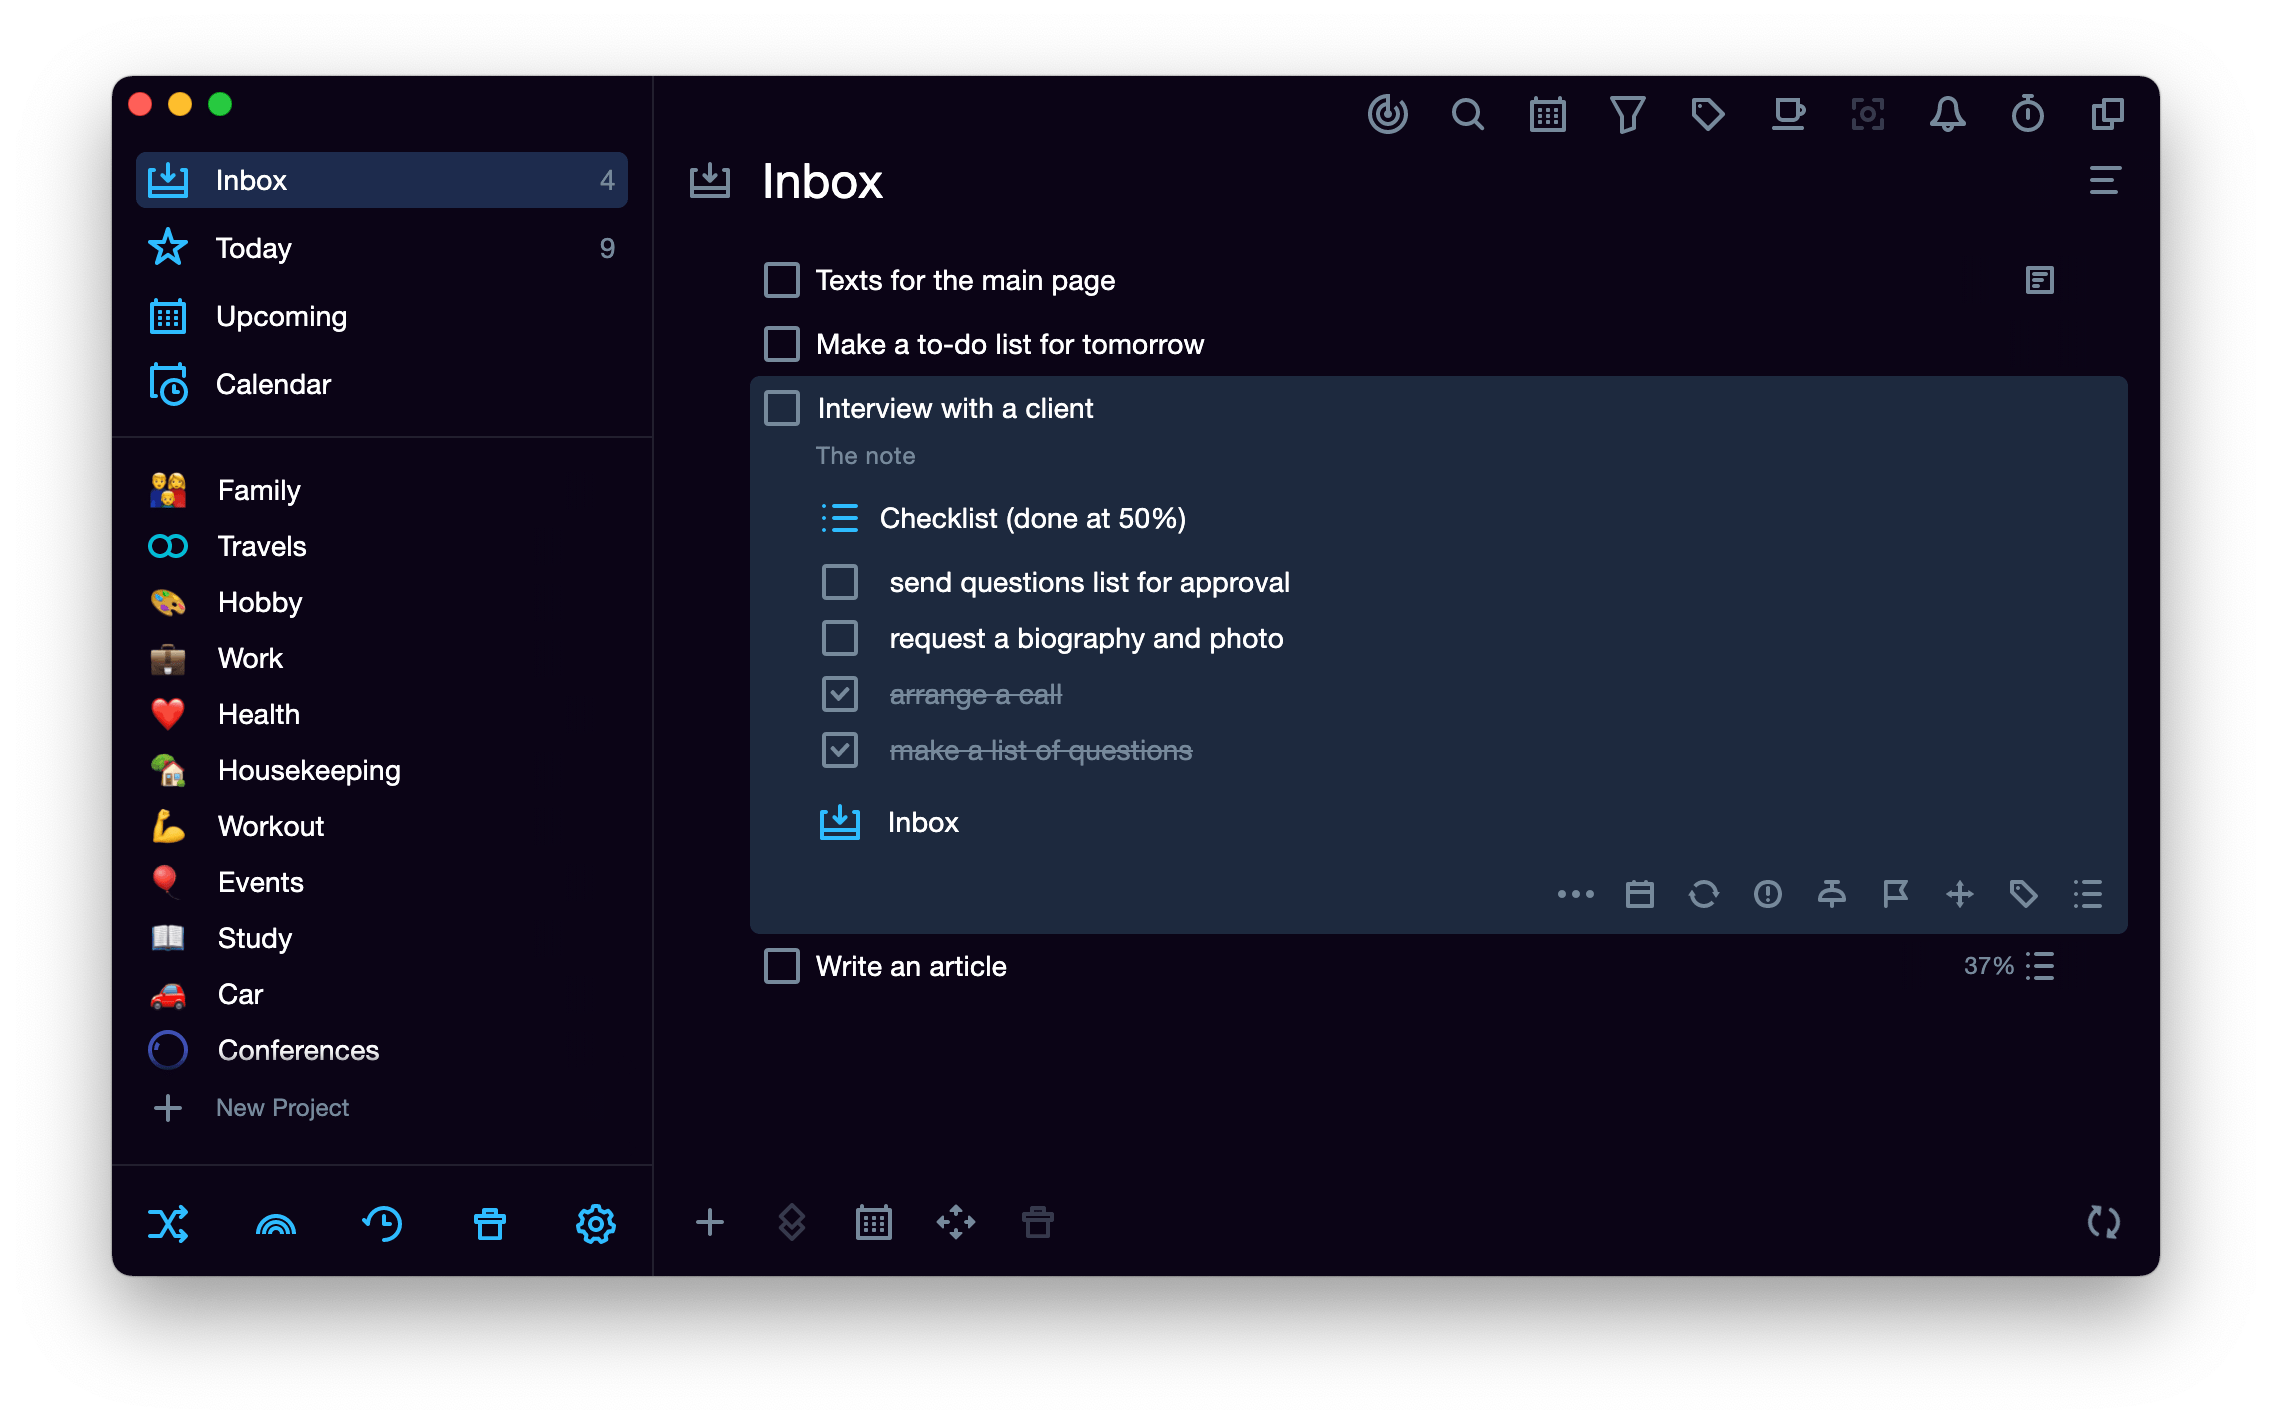Screen dimensions: 2272x1424
Task: Click the rainbow arc icon in sidebar footer
Action: (276, 1224)
